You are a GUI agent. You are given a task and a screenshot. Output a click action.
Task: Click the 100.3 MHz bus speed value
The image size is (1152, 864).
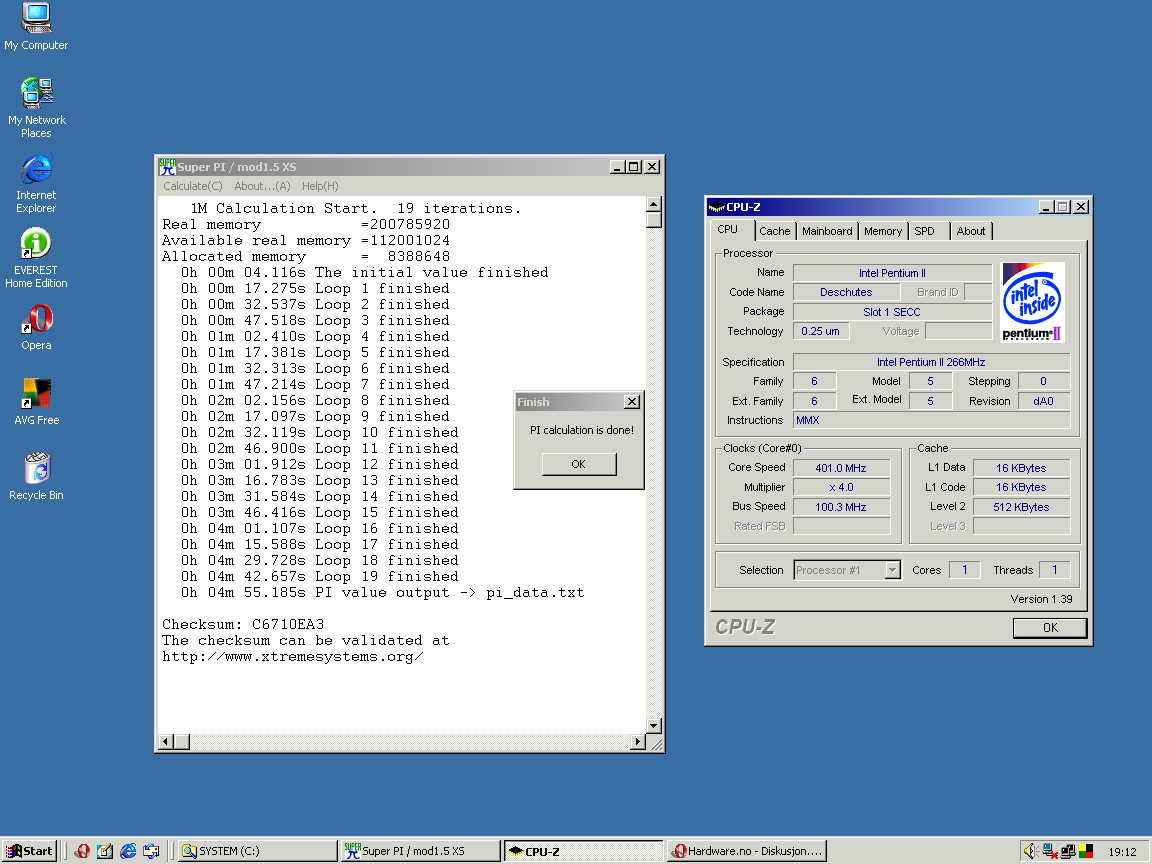pyautogui.click(x=841, y=507)
